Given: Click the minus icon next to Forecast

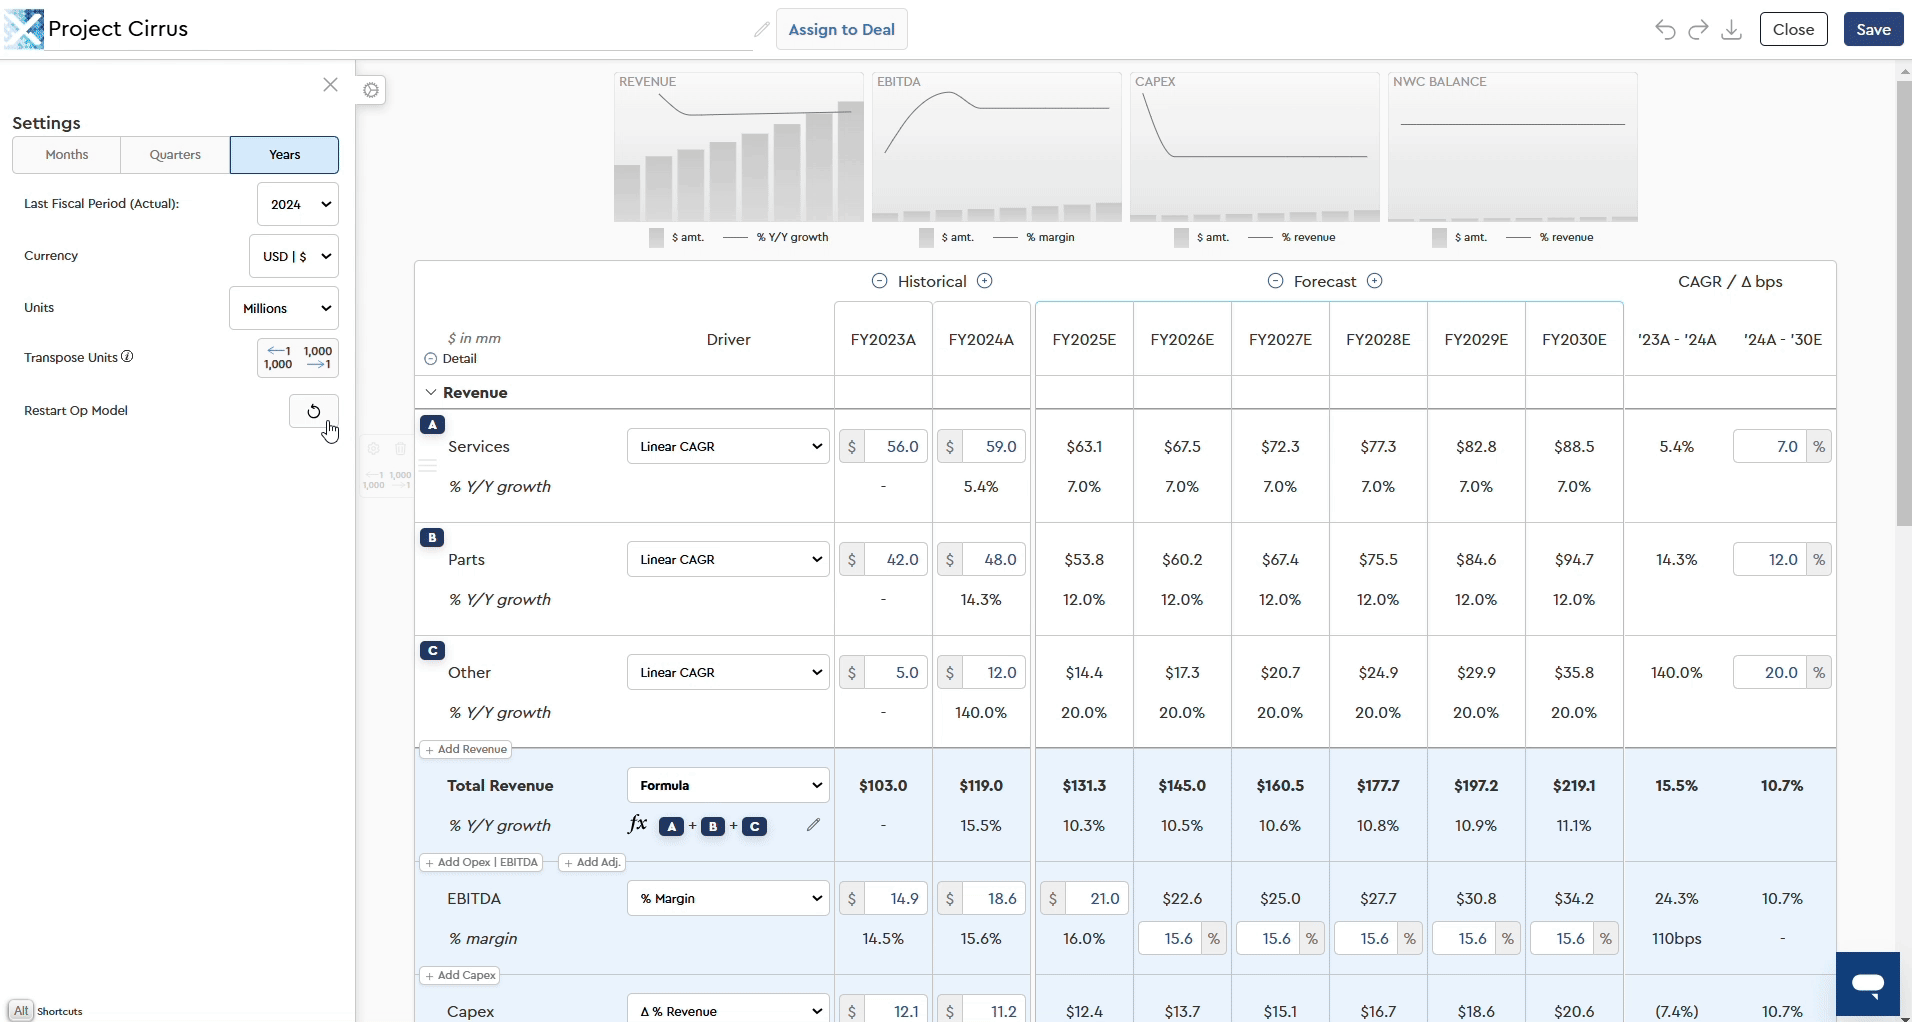Looking at the screenshot, I should [1275, 281].
